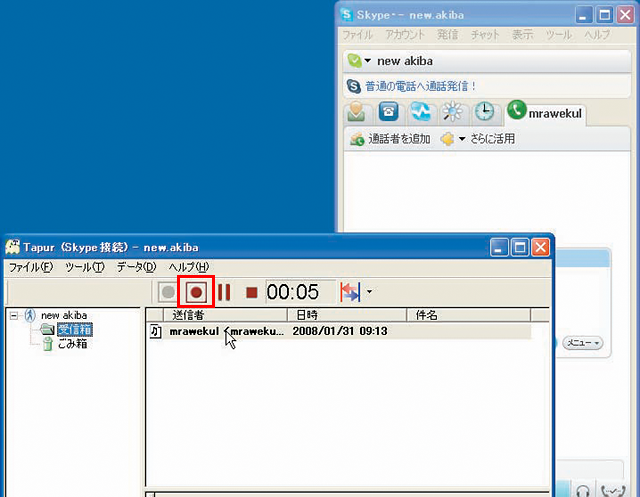The image size is (640, 497).
Task: Click the メニュー dropdown button in Skype
Action: tap(582, 343)
